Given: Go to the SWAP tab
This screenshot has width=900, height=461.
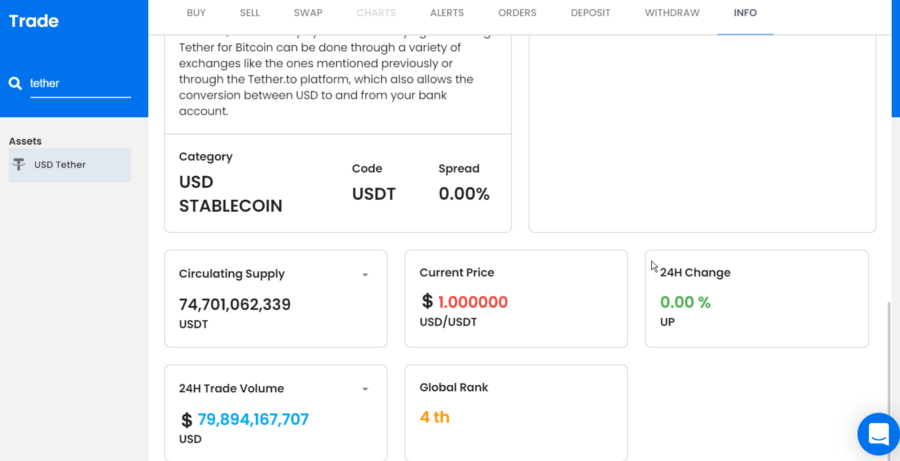Looking at the screenshot, I should point(308,13).
